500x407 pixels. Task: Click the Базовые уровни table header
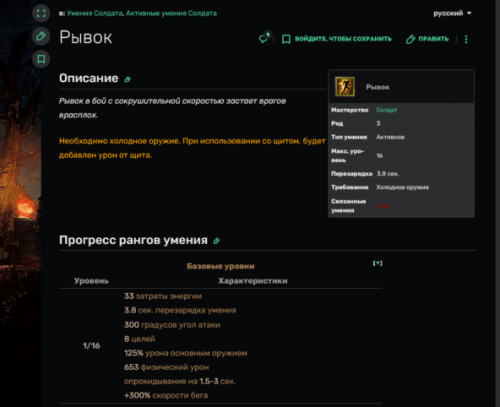pyautogui.click(x=221, y=266)
